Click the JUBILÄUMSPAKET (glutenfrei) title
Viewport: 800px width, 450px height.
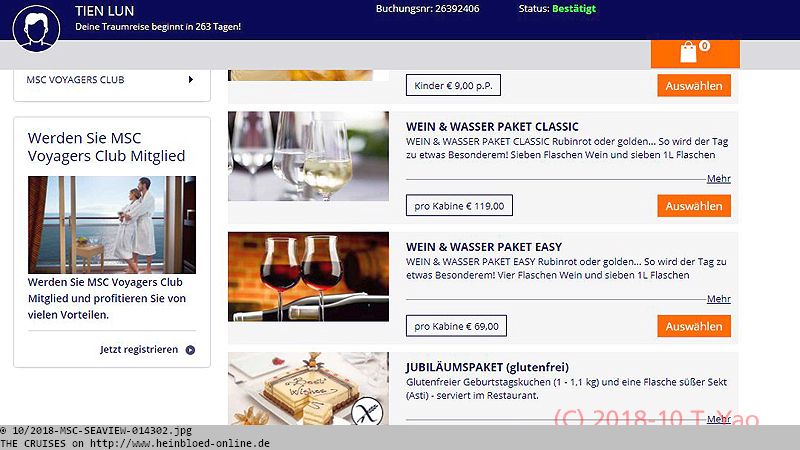pyautogui.click(x=487, y=367)
